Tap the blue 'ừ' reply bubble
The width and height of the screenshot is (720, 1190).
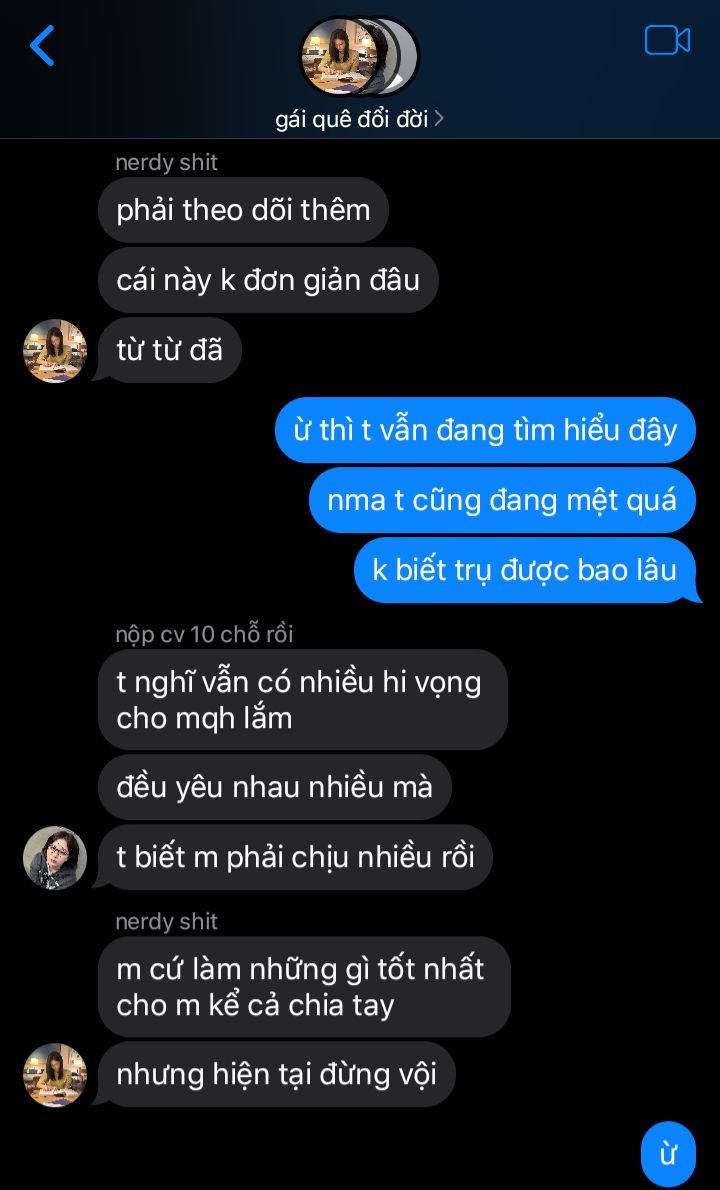click(668, 1154)
